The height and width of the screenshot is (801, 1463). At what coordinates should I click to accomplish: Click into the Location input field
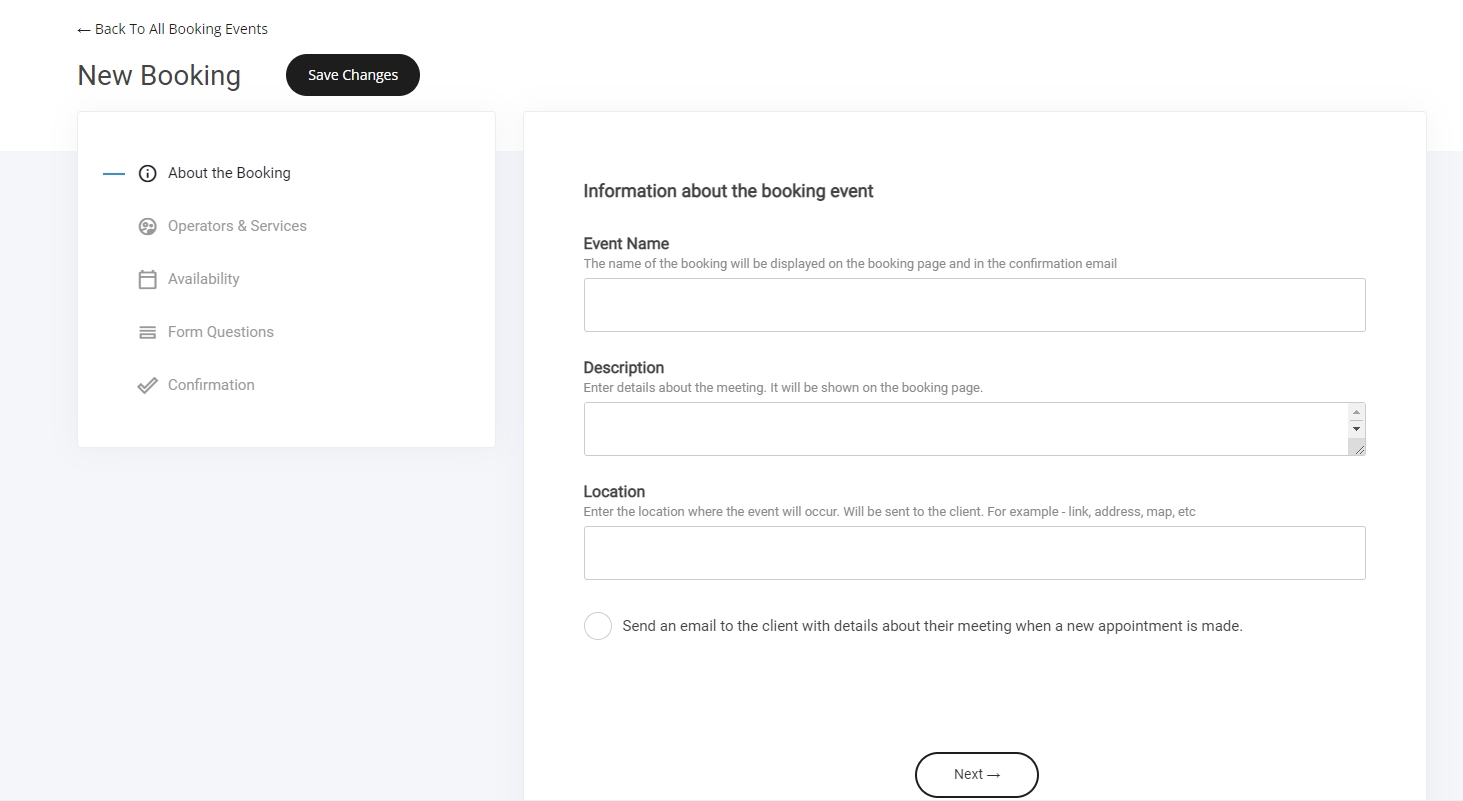(x=974, y=553)
